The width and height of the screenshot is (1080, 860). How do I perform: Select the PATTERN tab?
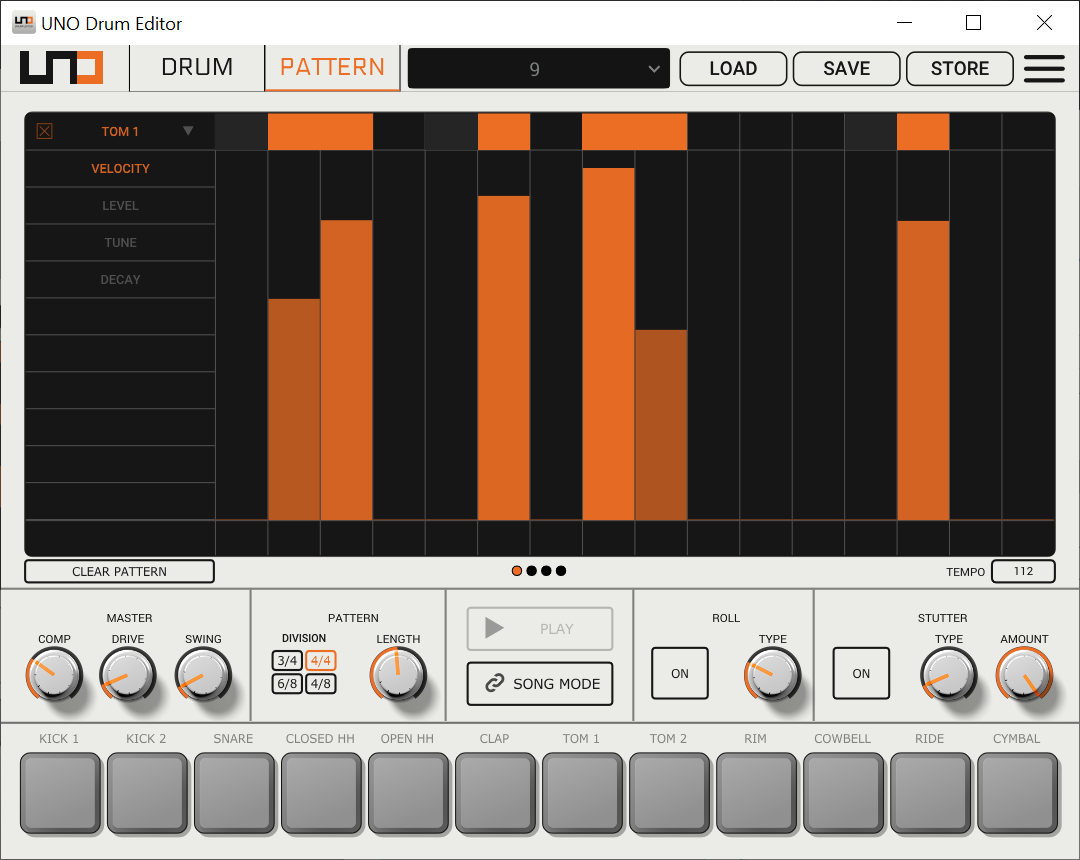pos(332,67)
